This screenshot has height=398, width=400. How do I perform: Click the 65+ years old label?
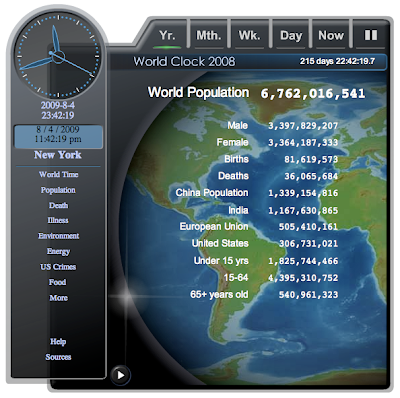[x=219, y=295]
